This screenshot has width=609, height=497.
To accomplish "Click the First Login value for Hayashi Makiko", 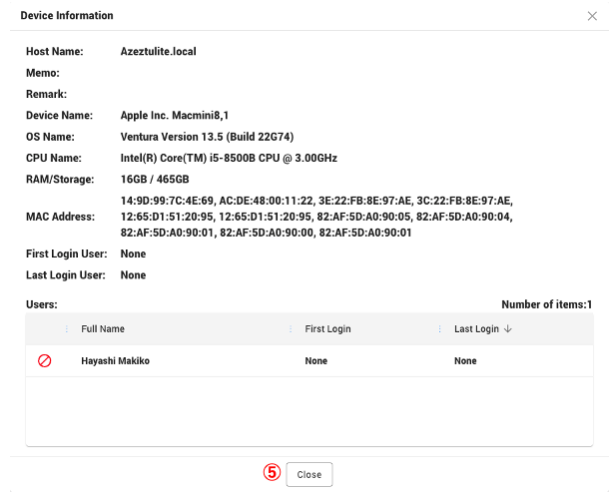I will tap(316, 361).
